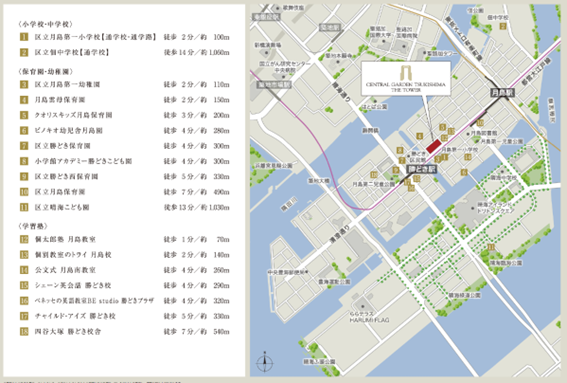Screen dimensions: 567x383
Task: Click the HARUMI FLAG label on the map
Action: pyautogui.click(x=369, y=320)
